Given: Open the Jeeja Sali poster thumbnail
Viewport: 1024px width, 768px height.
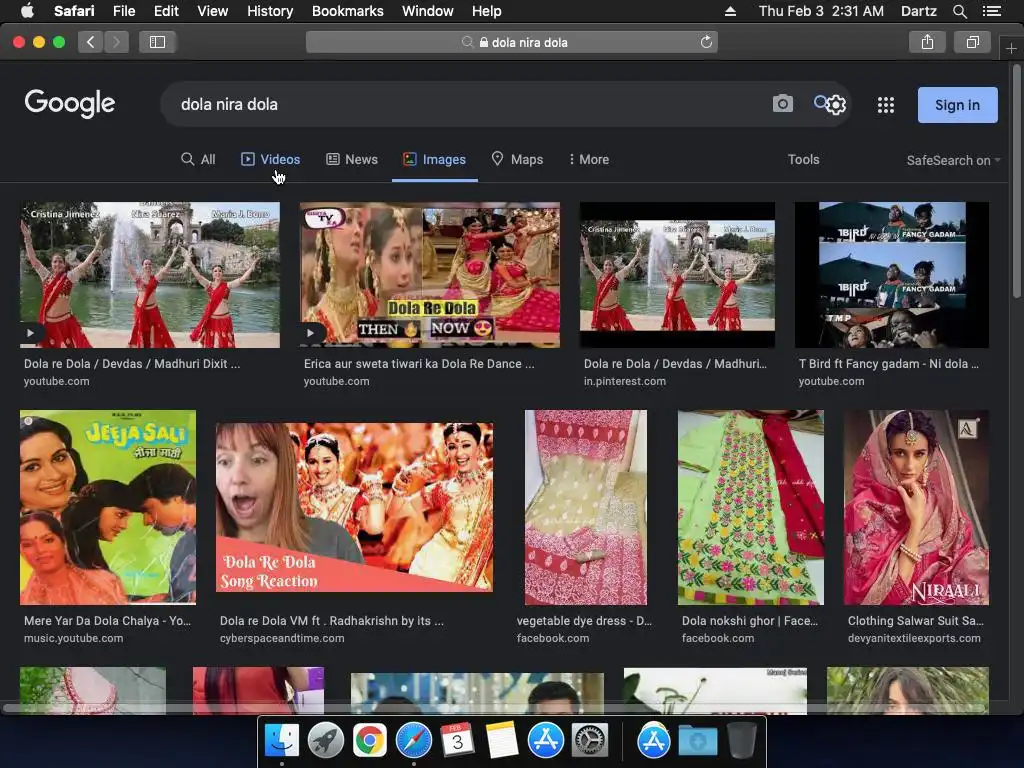Looking at the screenshot, I should (108, 507).
